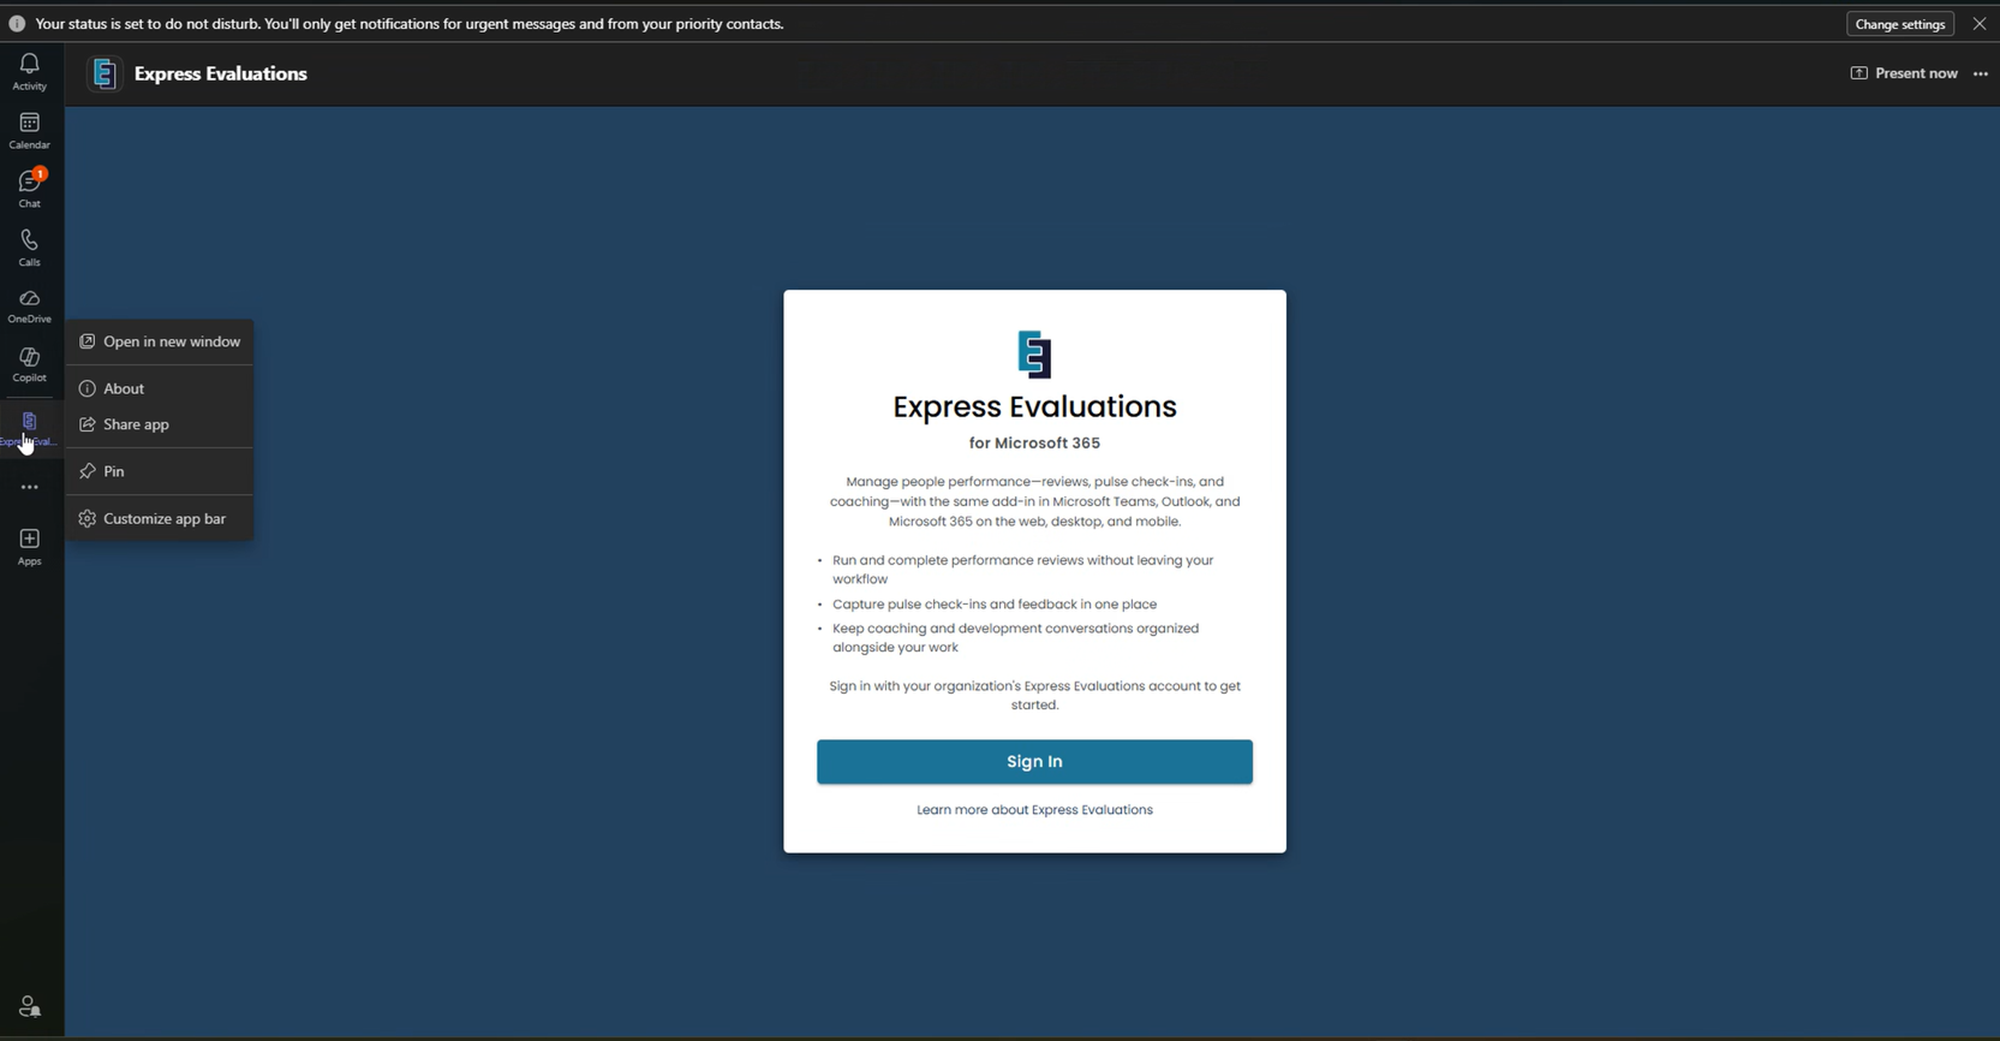This screenshot has height=1041, width=2000.
Task: Open OneDrive from the app bar
Action: (29, 307)
